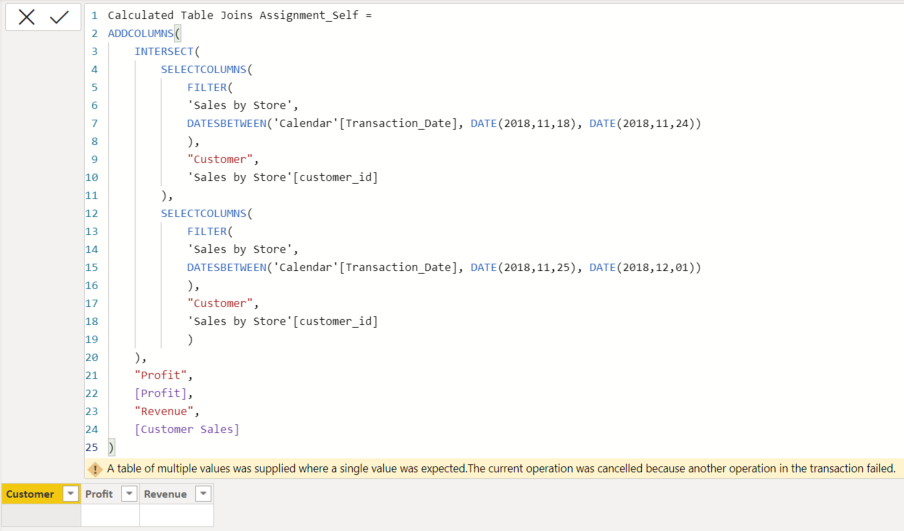Viewport: 904px width, 531px height.
Task: Click DATE(2018,12,01) on line 15
Action: click(x=642, y=268)
